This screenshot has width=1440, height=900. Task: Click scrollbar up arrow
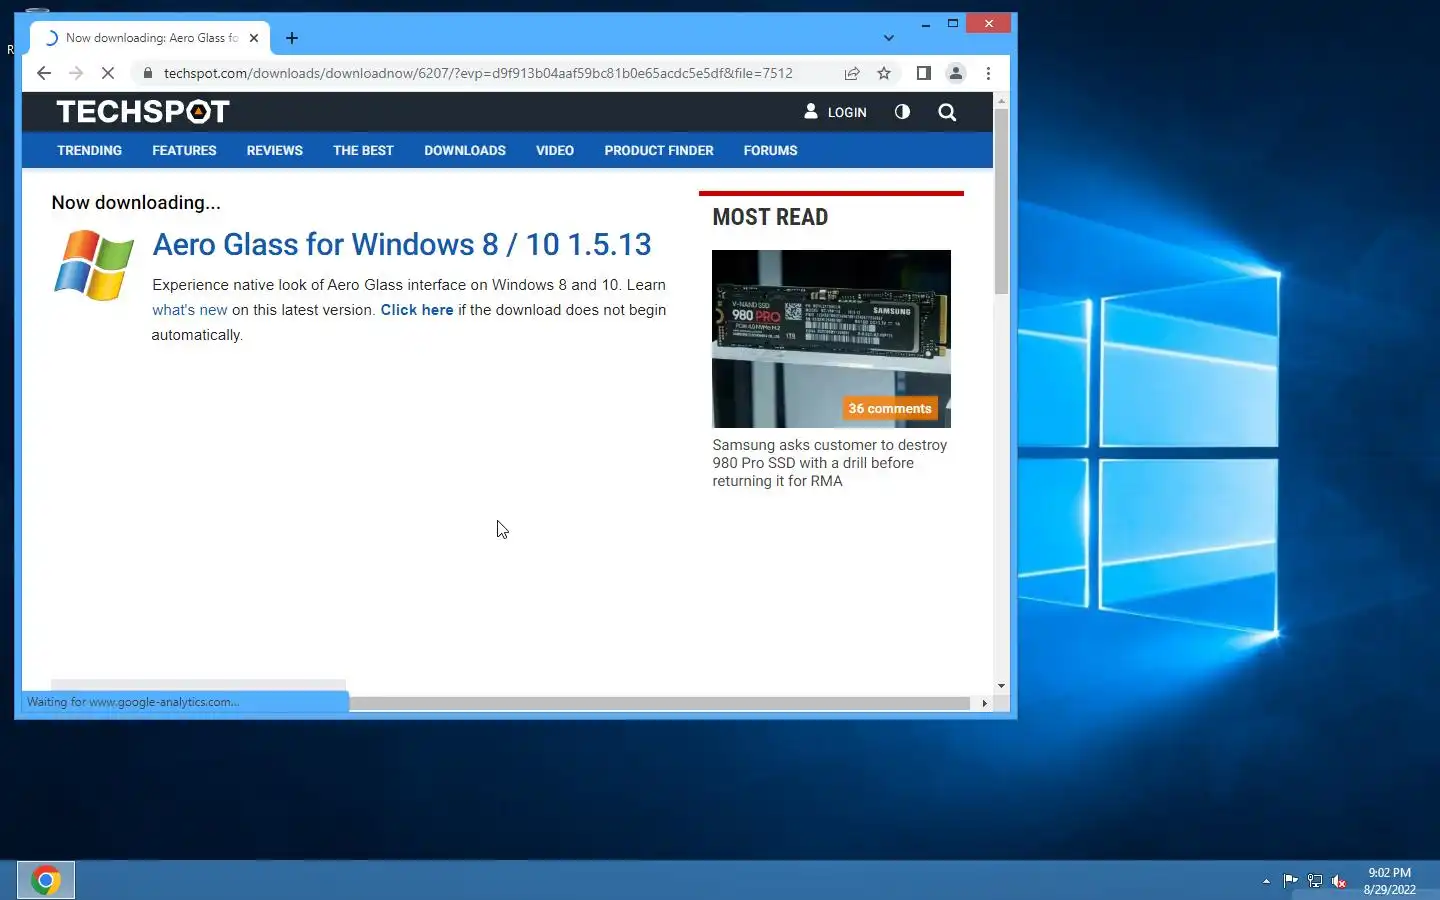(x=1001, y=101)
